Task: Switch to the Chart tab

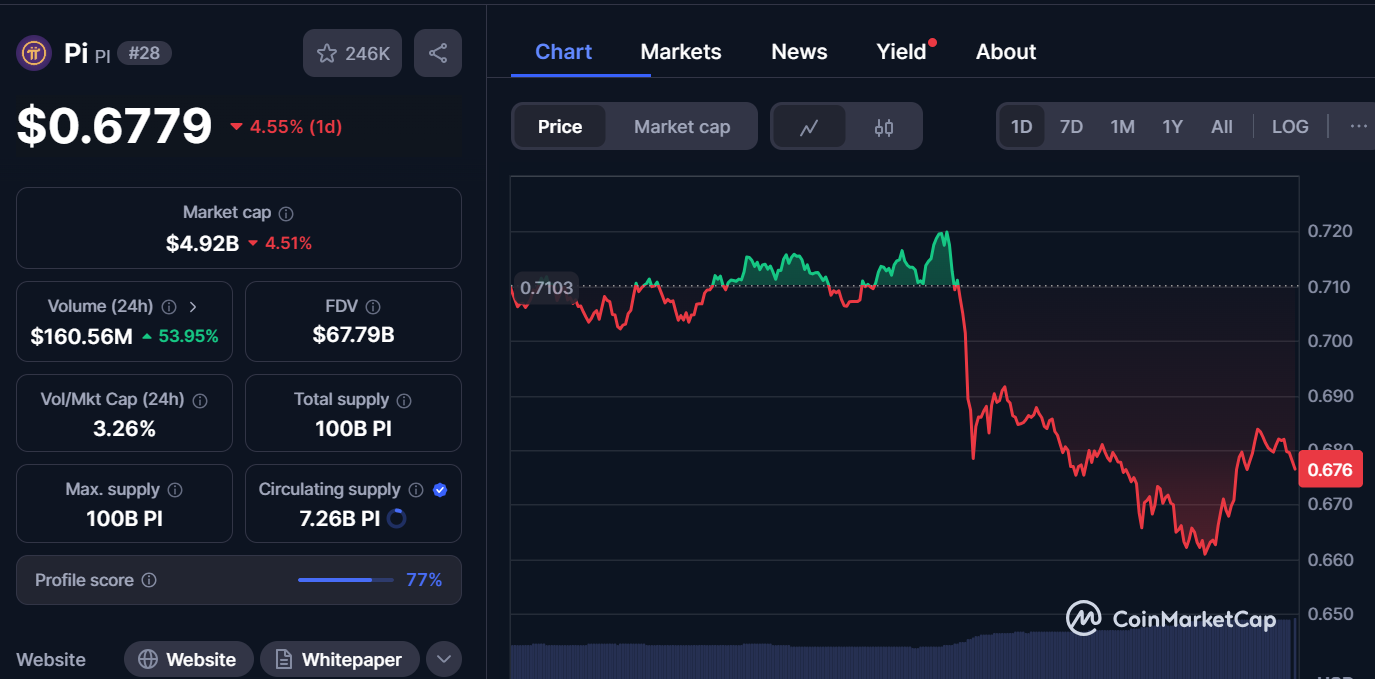Action: click(564, 52)
